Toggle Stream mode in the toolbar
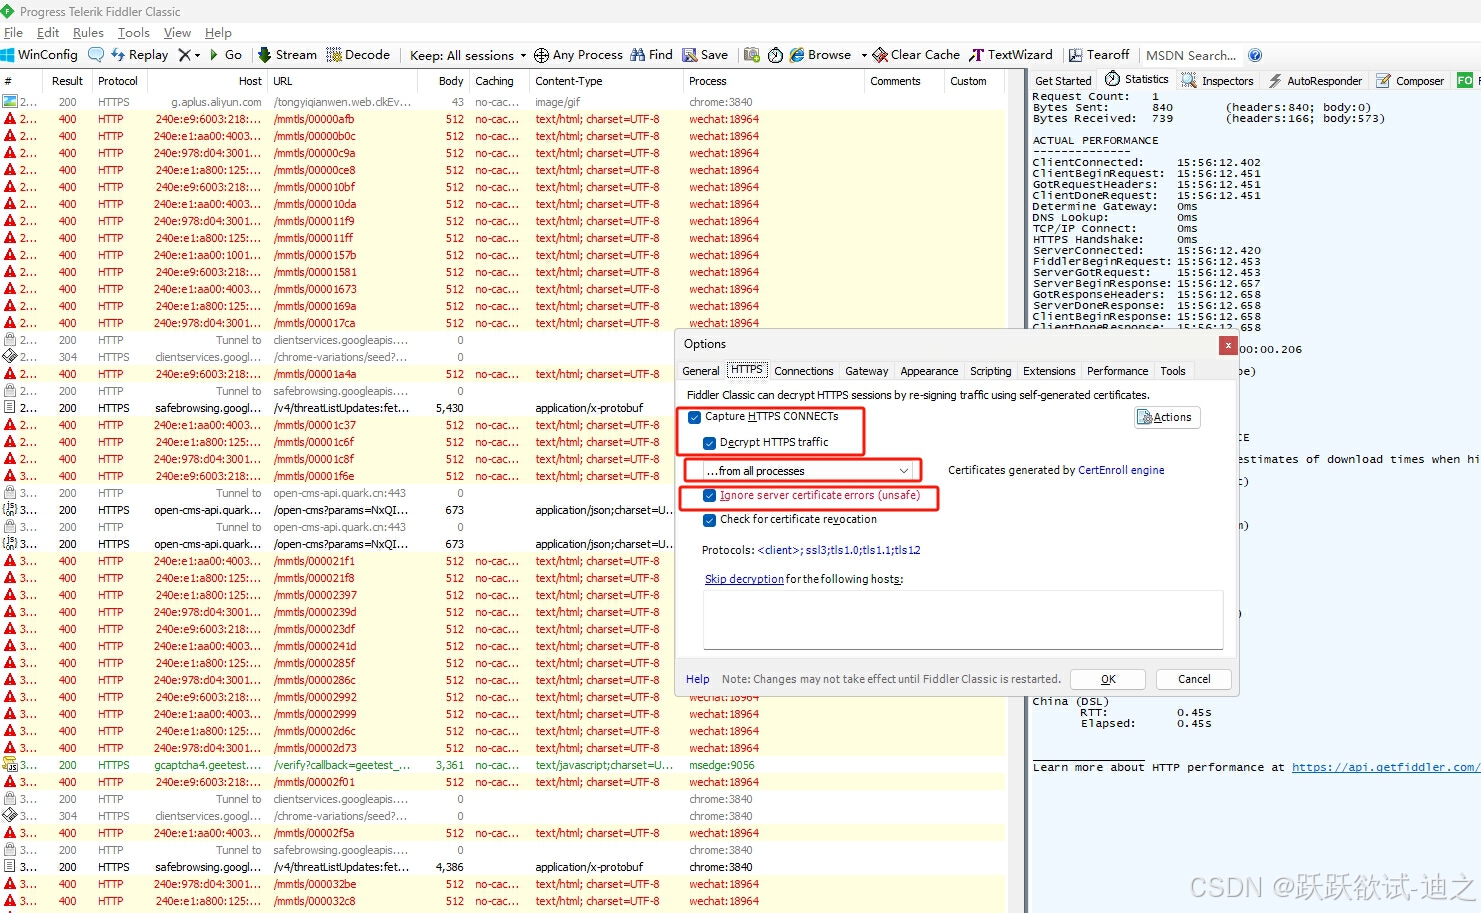 pyautogui.click(x=287, y=55)
